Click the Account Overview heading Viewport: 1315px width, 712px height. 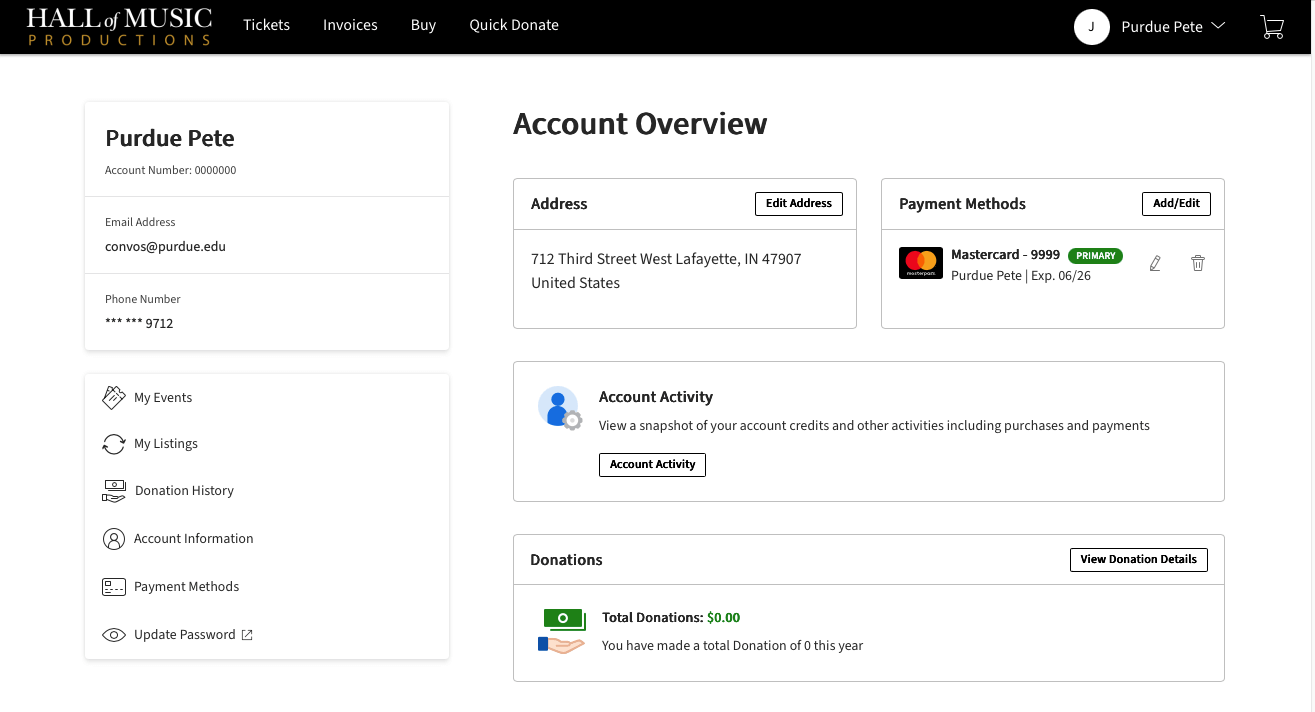tap(640, 124)
